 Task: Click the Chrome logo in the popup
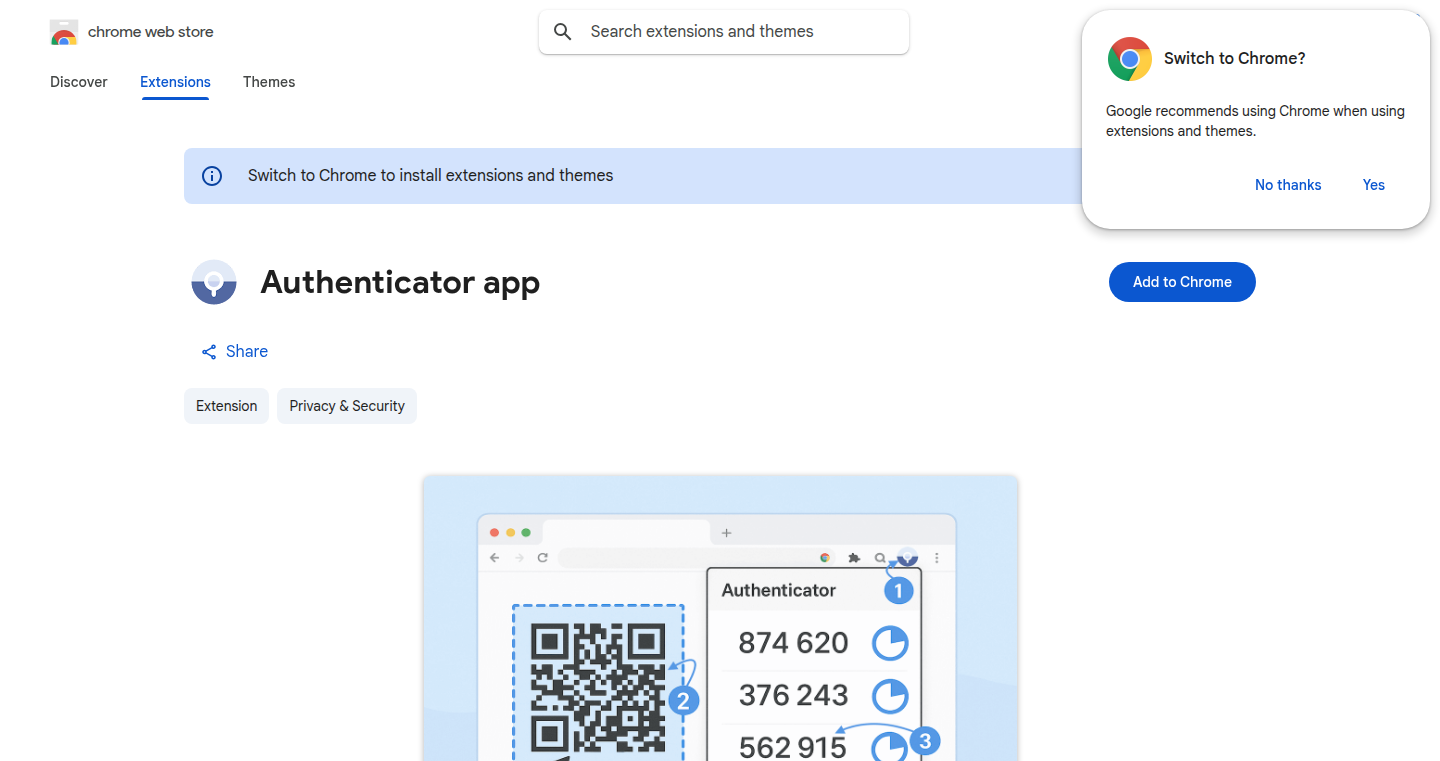point(1130,59)
